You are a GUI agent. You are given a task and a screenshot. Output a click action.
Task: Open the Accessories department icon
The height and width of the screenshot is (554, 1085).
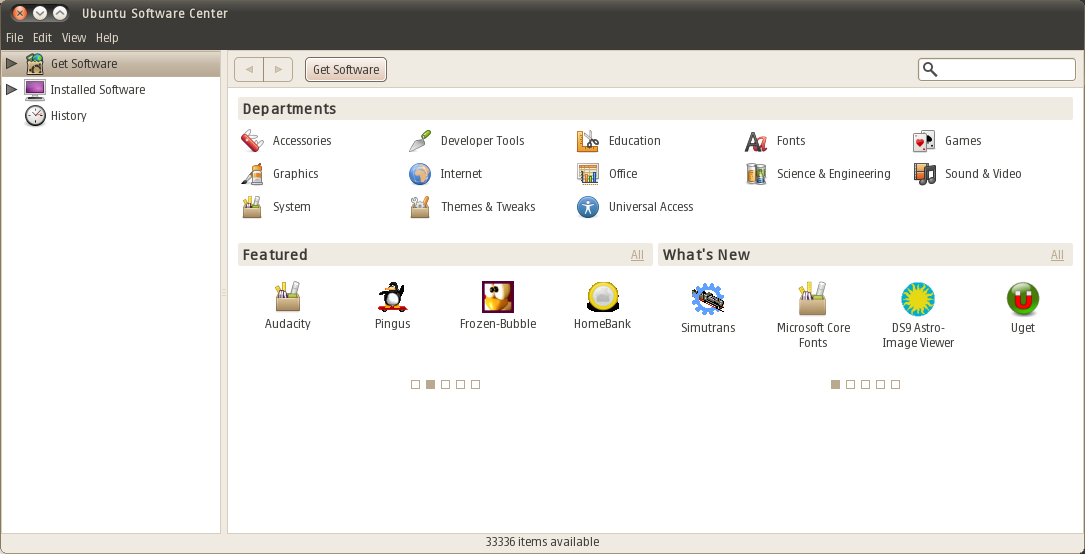click(252, 140)
